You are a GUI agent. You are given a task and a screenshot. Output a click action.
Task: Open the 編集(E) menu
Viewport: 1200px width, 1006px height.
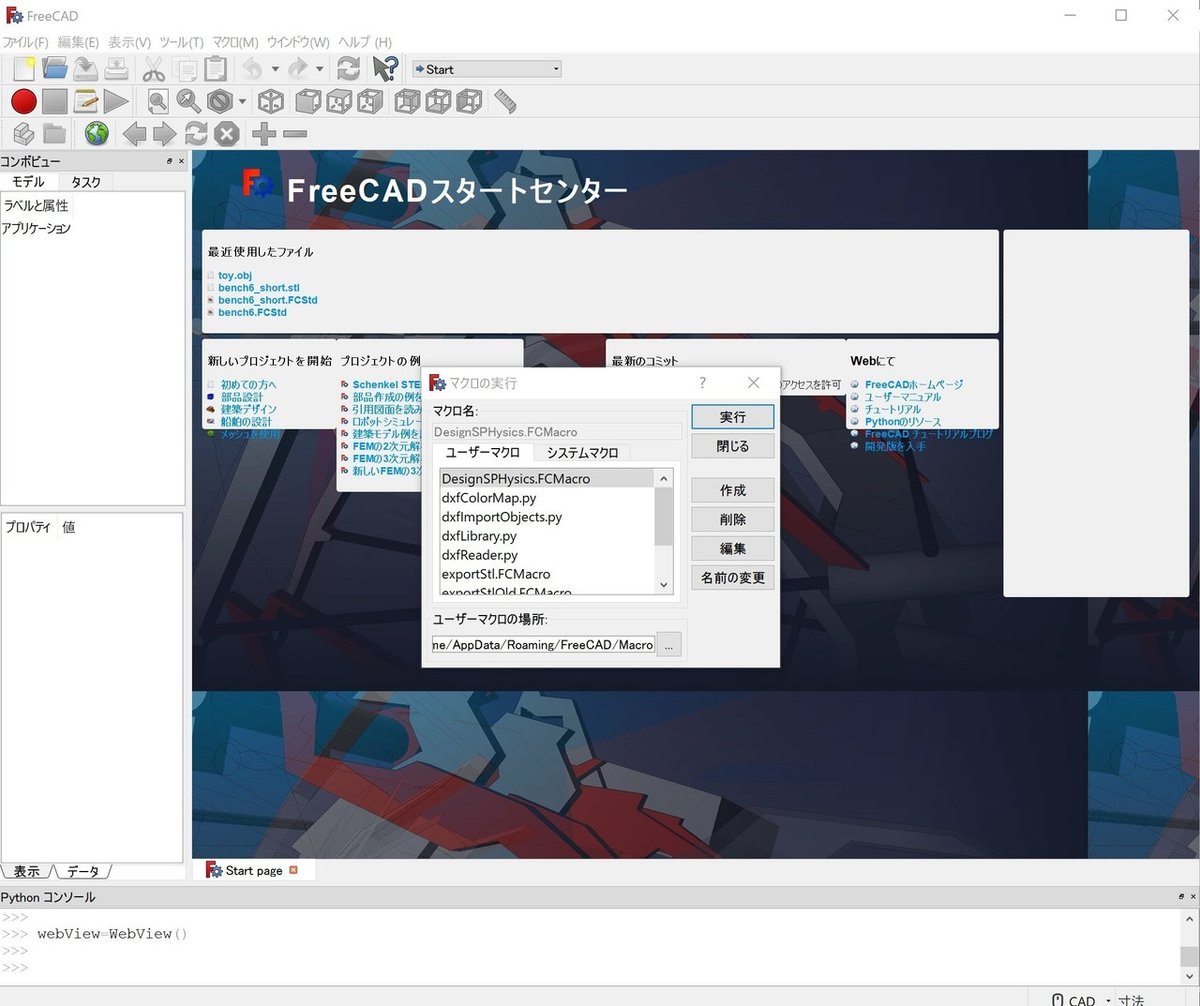[78, 42]
